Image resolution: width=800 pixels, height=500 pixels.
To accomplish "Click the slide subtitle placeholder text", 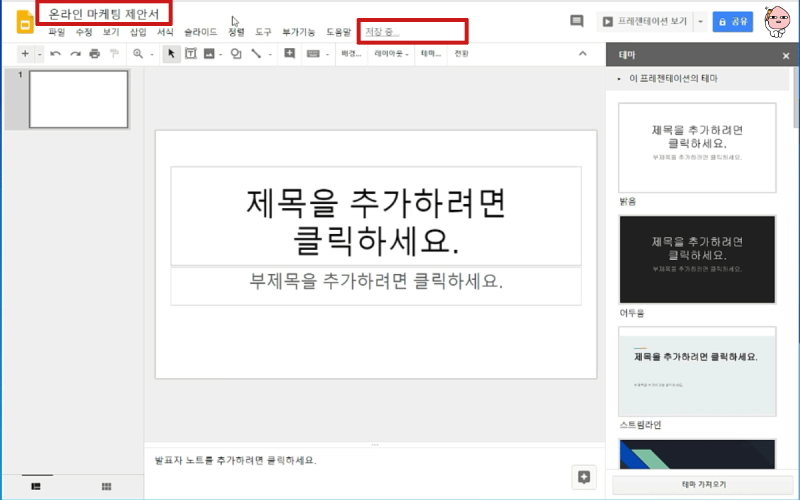I will pyautogui.click(x=376, y=281).
